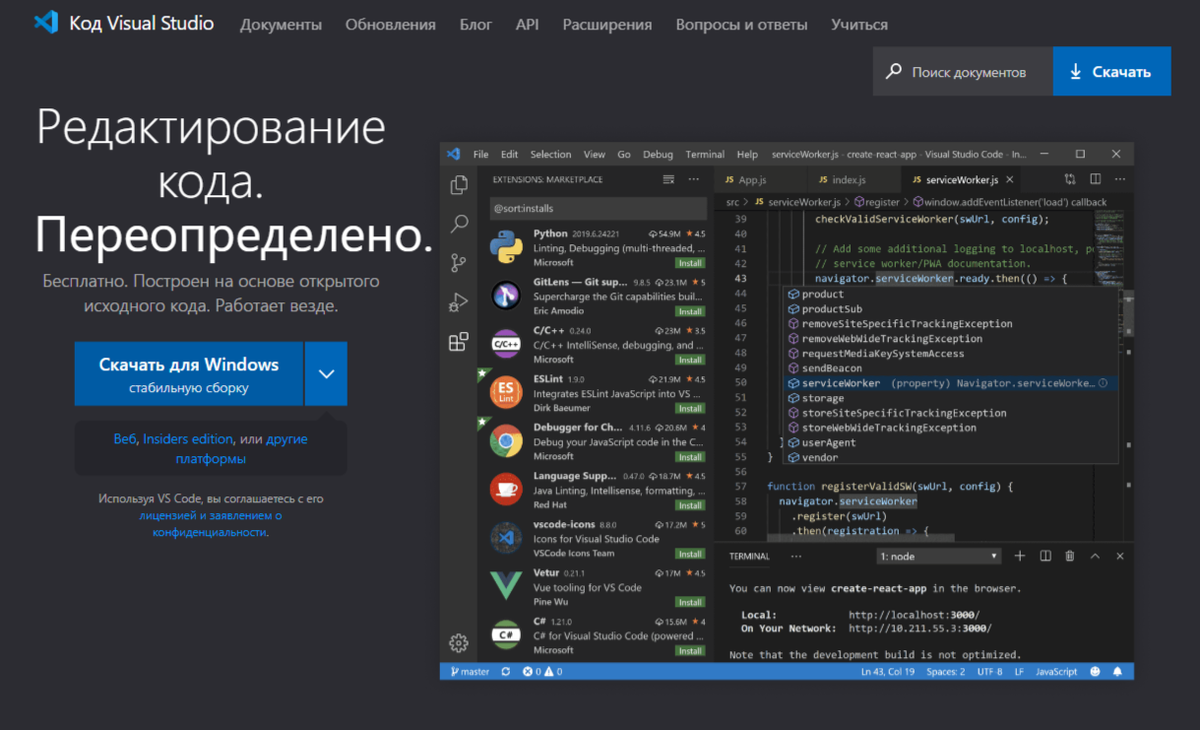Click the clear extensions search results icon
The image size is (1200, 730).
pos(669,180)
